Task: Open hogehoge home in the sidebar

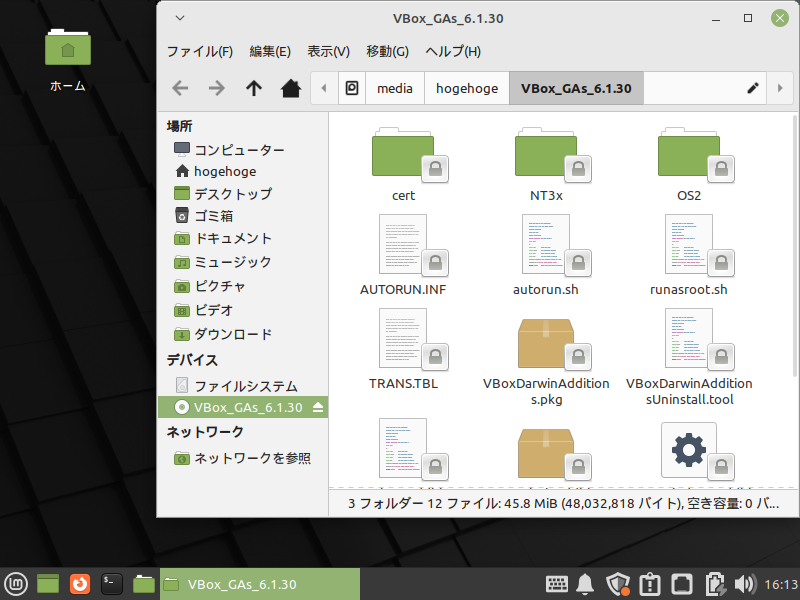Action: click(243, 171)
